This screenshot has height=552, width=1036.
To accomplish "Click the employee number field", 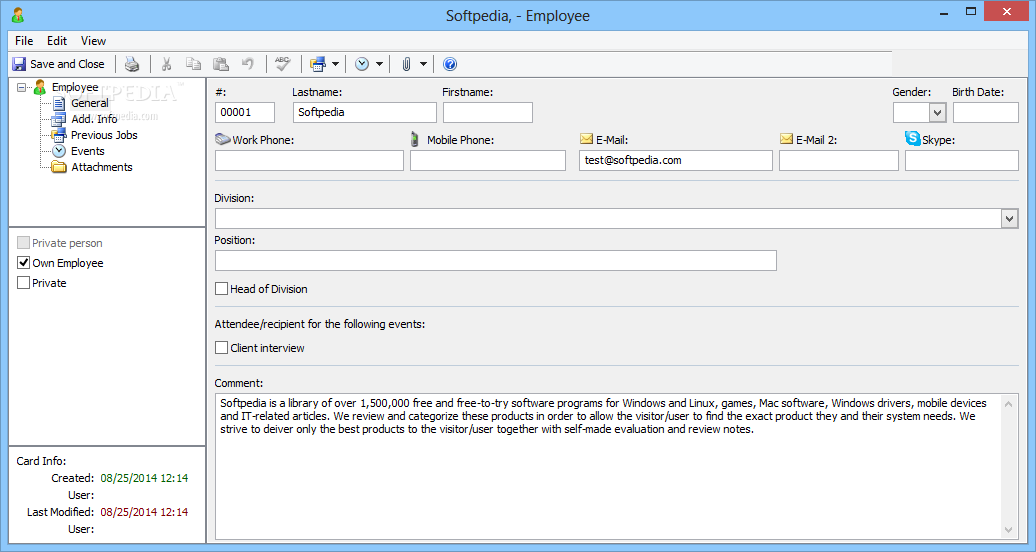I will (x=244, y=112).
